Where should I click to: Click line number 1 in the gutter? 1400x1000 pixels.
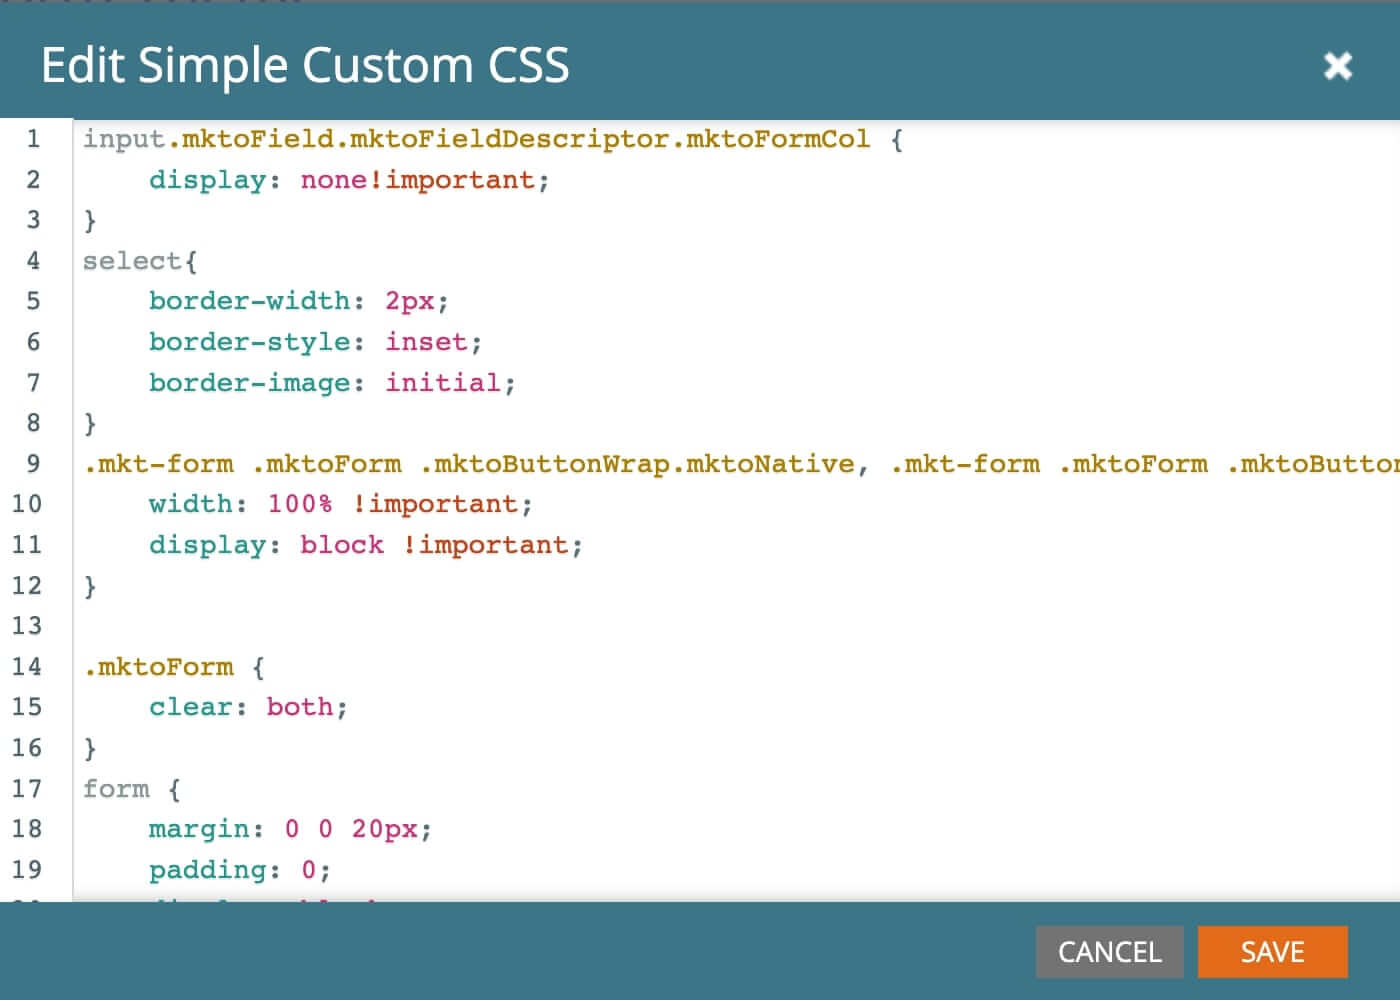tap(33, 139)
